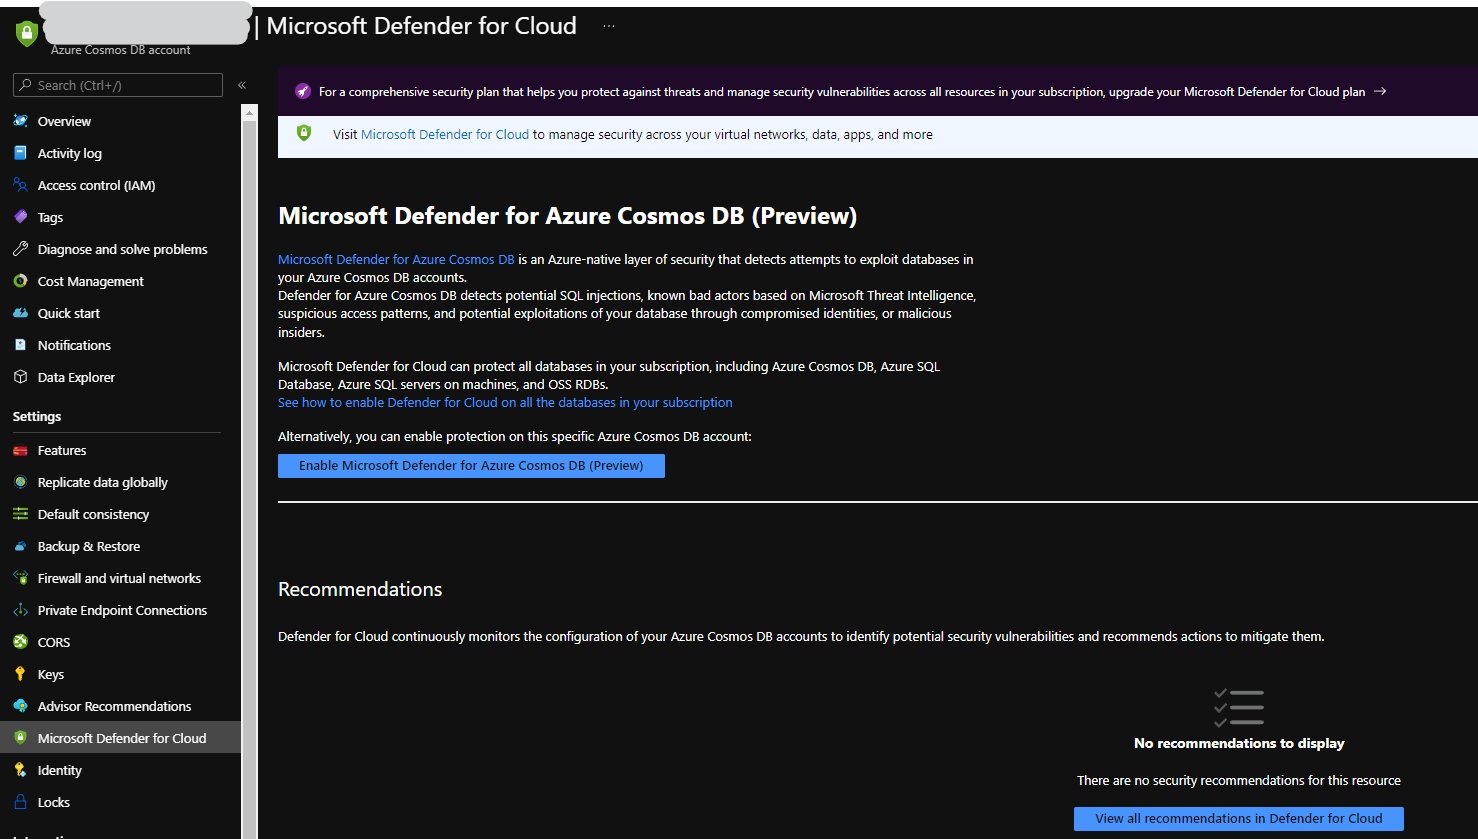Click the Firewall and virtual networks icon

pyautogui.click(x=20, y=578)
